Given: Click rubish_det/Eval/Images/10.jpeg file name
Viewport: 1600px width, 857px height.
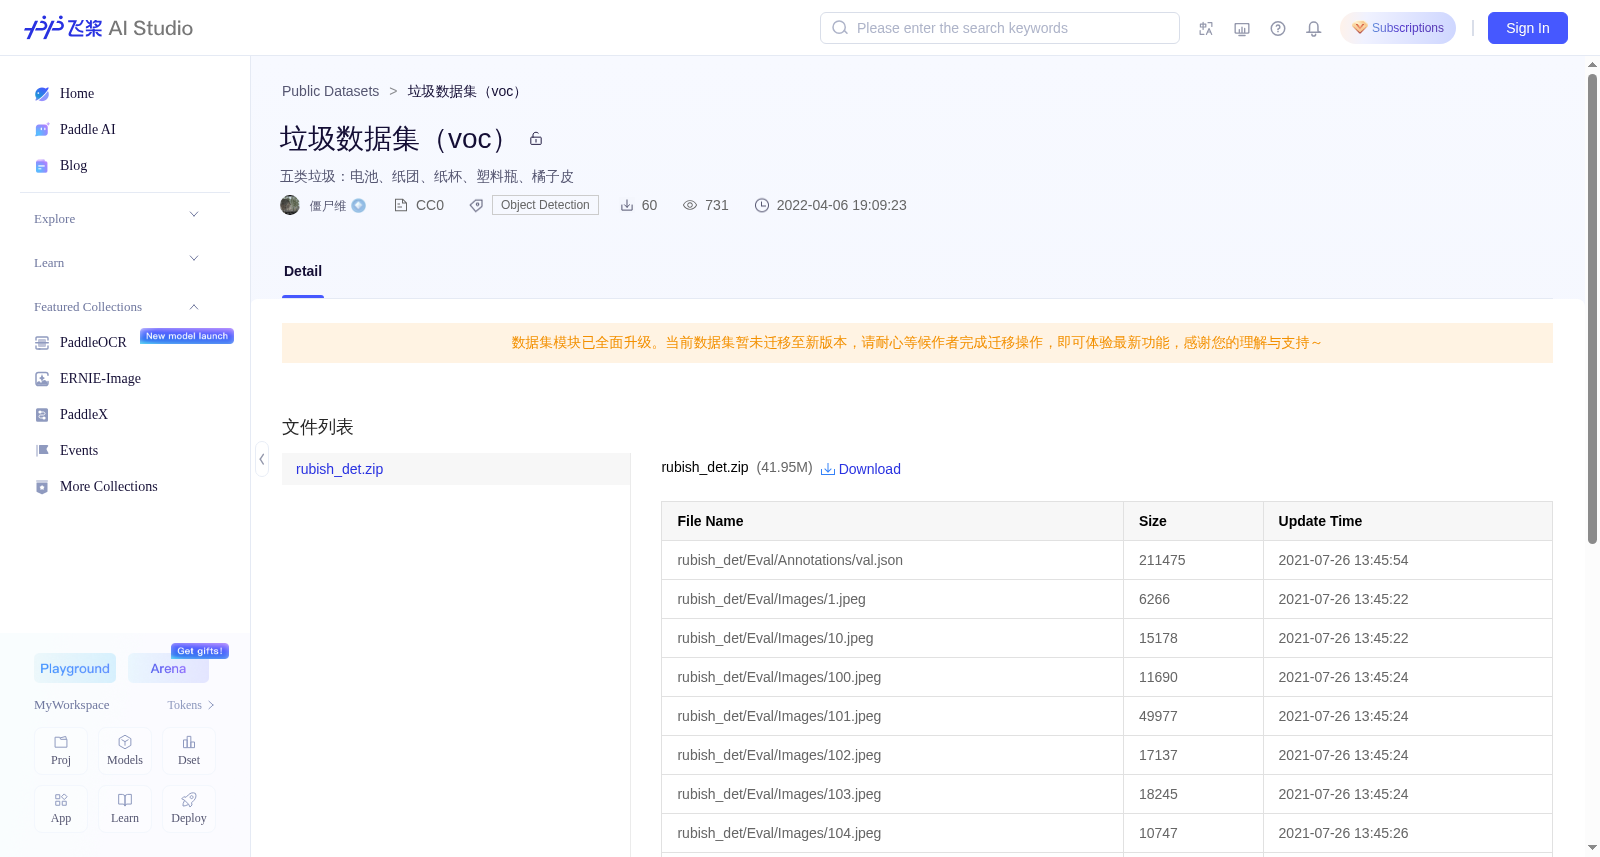Looking at the screenshot, I should coord(775,638).
